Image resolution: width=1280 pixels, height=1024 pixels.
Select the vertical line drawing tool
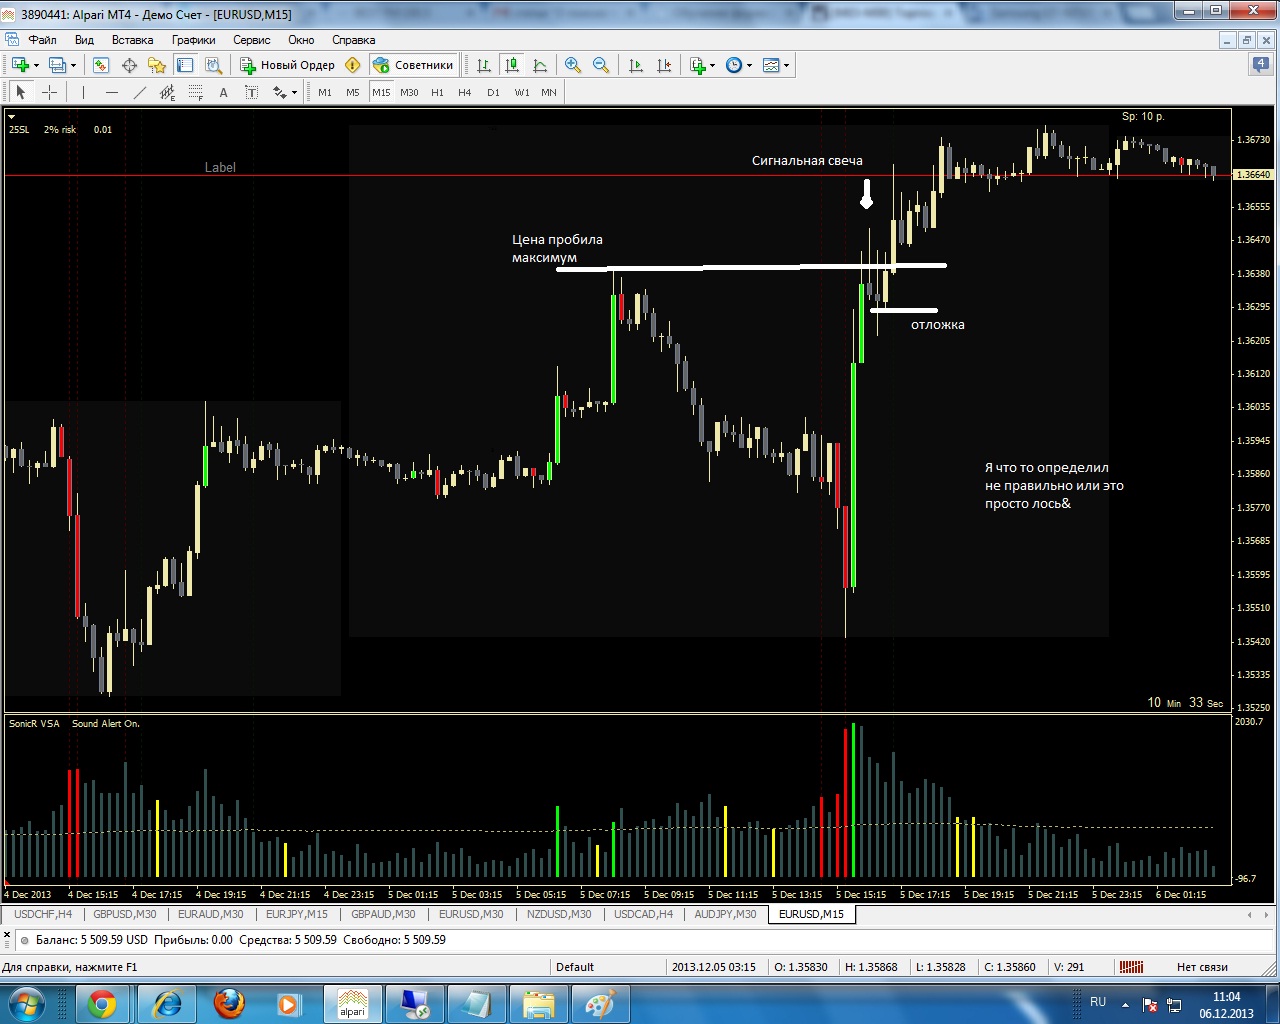click(x=83, y=92)
